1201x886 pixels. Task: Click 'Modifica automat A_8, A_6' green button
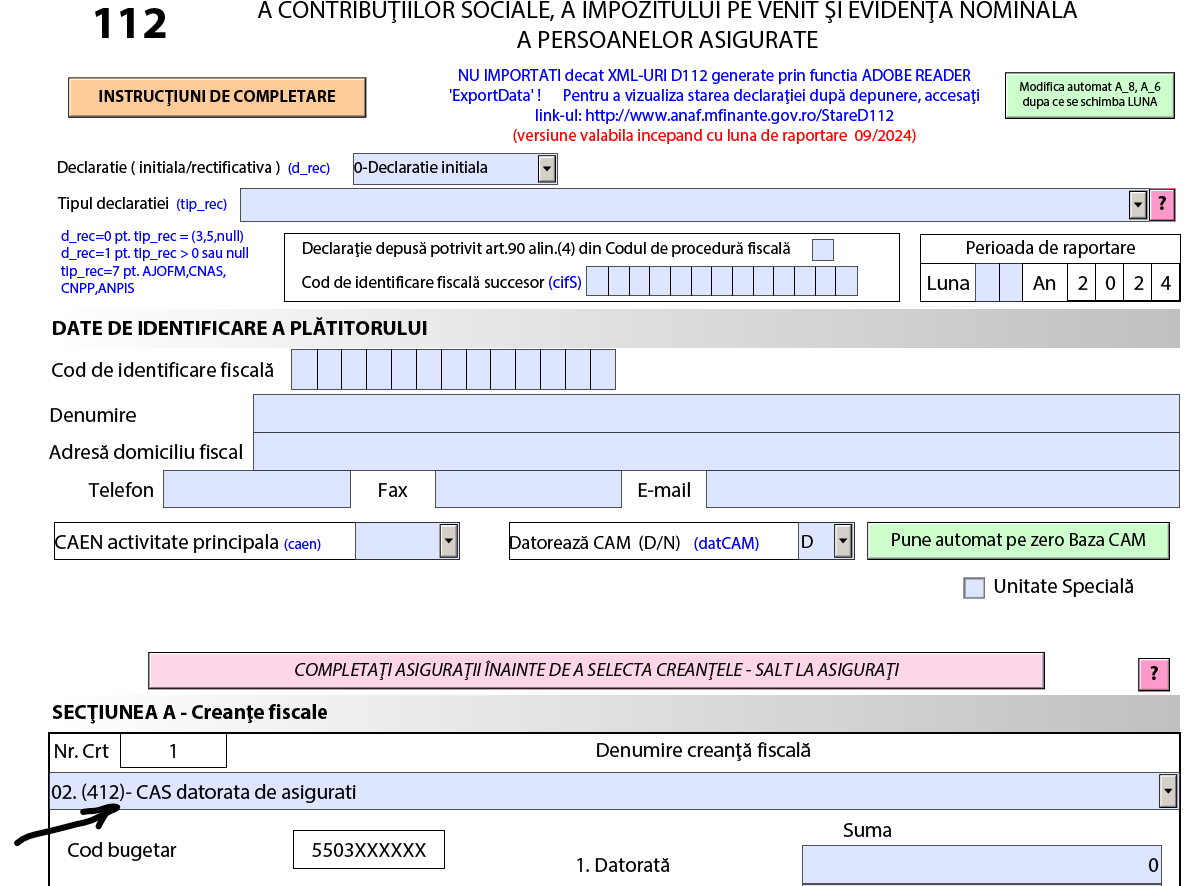pyautogui.click(x=1089, y=94)
